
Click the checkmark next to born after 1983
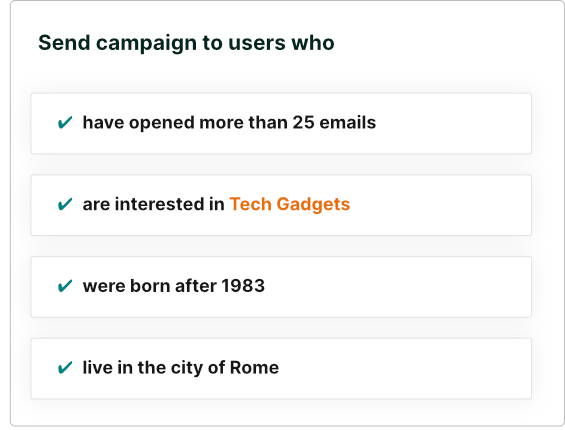pos(65,286)
